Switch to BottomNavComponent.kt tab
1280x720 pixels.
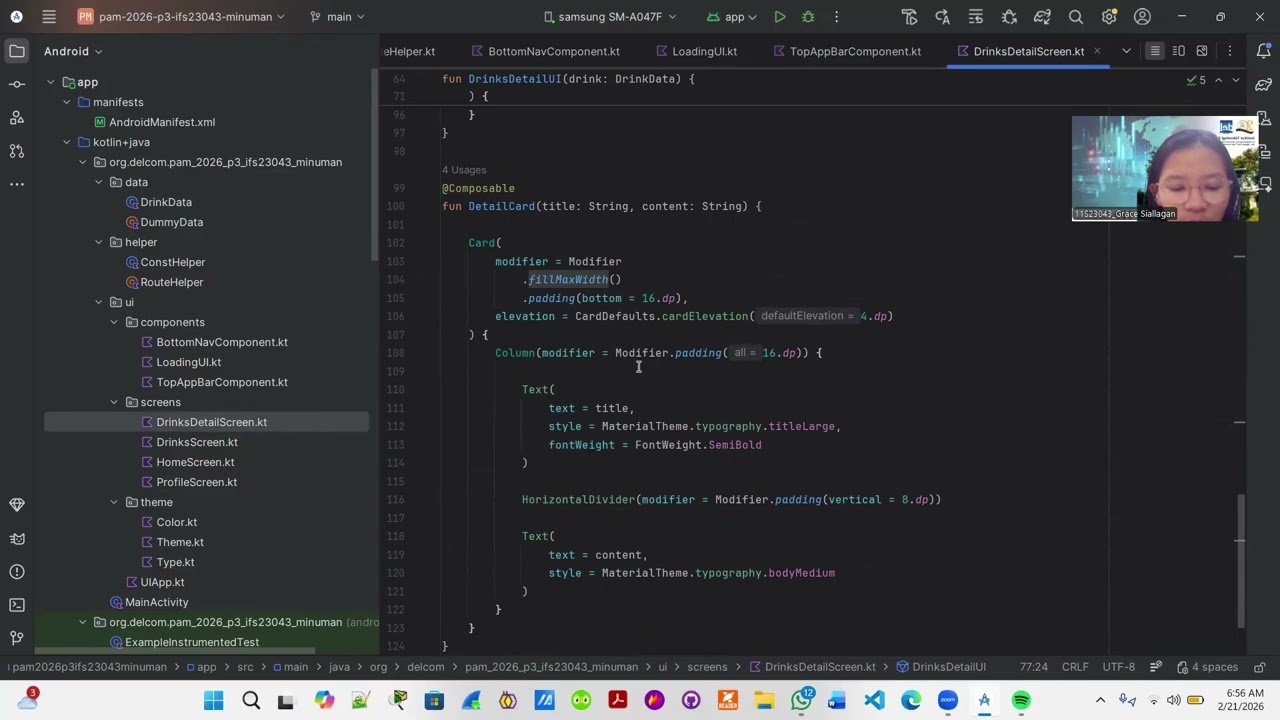(544, 51)
